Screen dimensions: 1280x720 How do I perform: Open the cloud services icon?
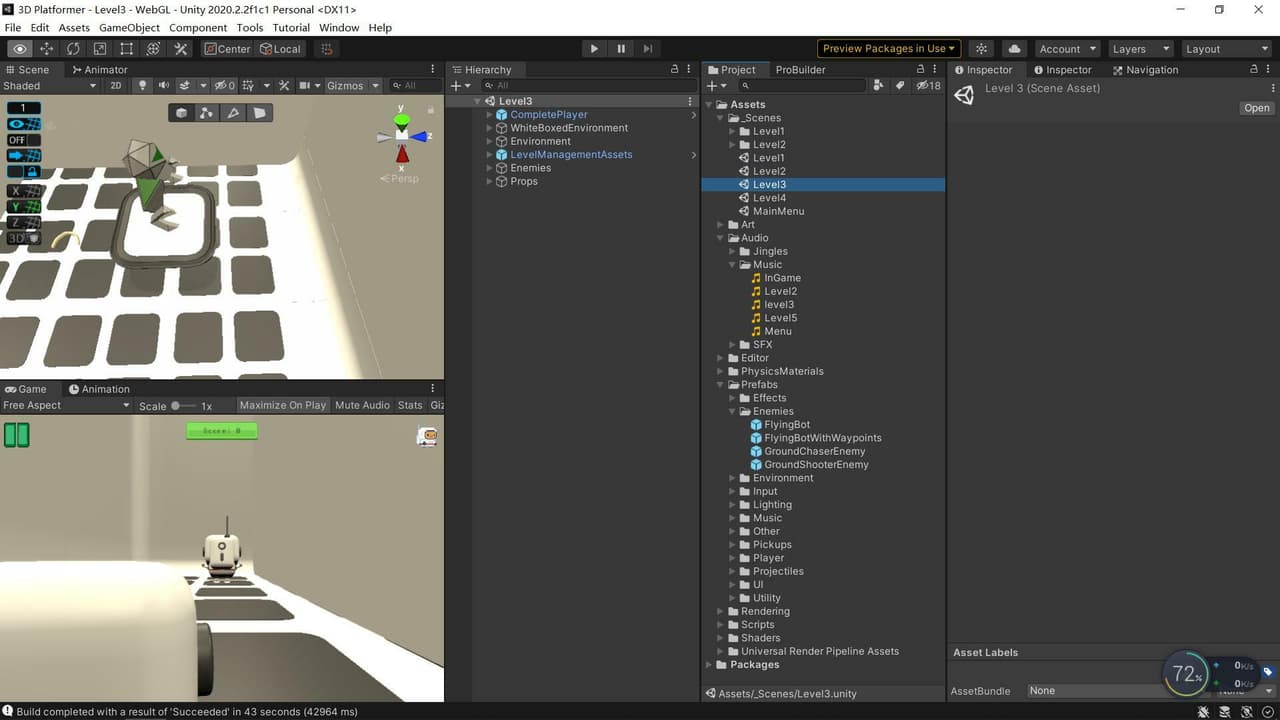[x=1015, y=48]
